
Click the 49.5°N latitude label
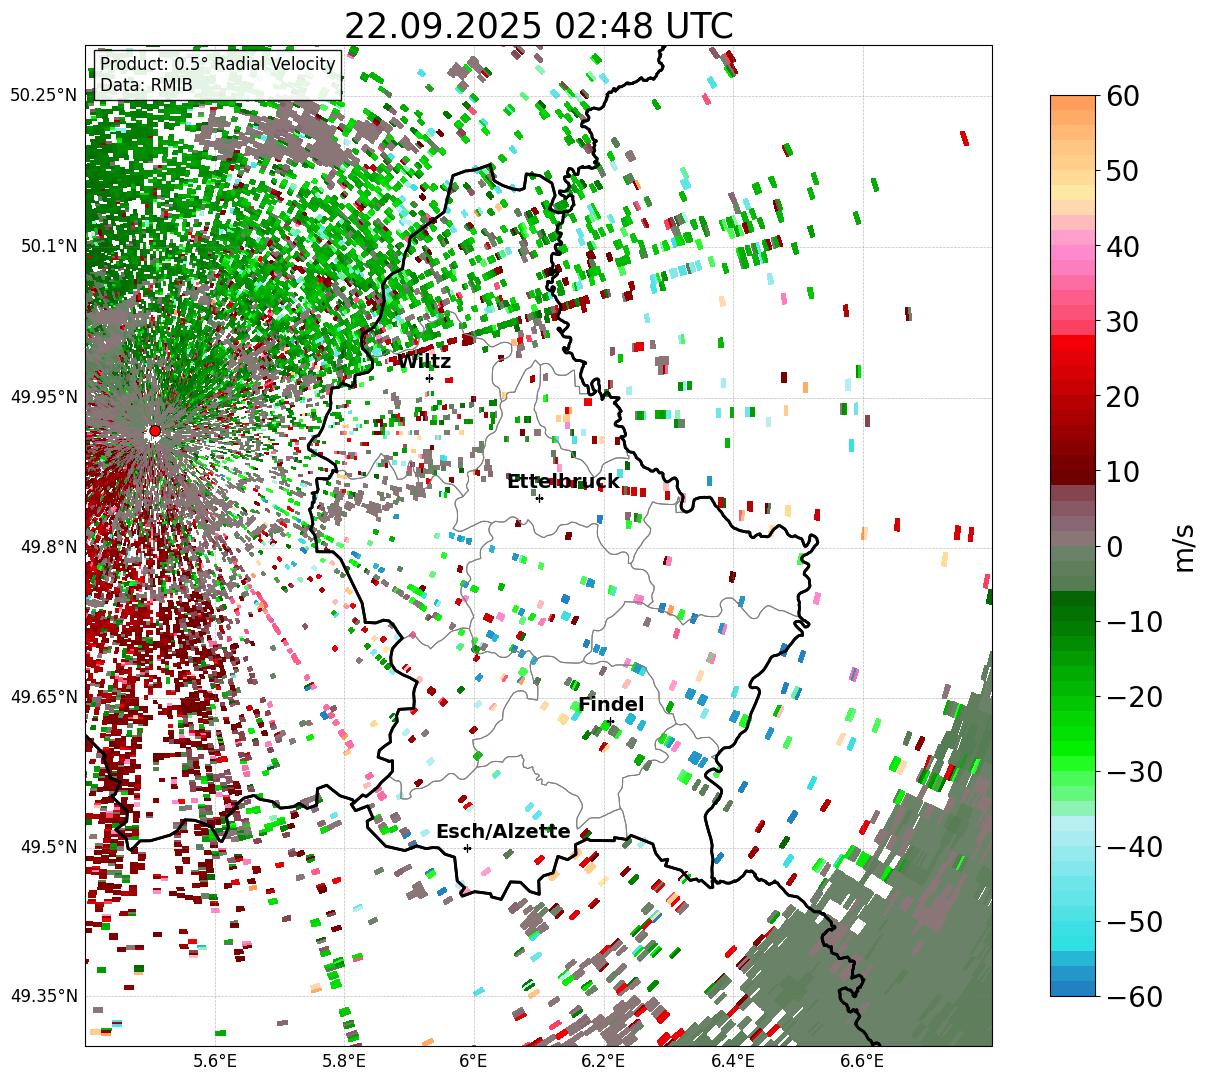(47, 847)
